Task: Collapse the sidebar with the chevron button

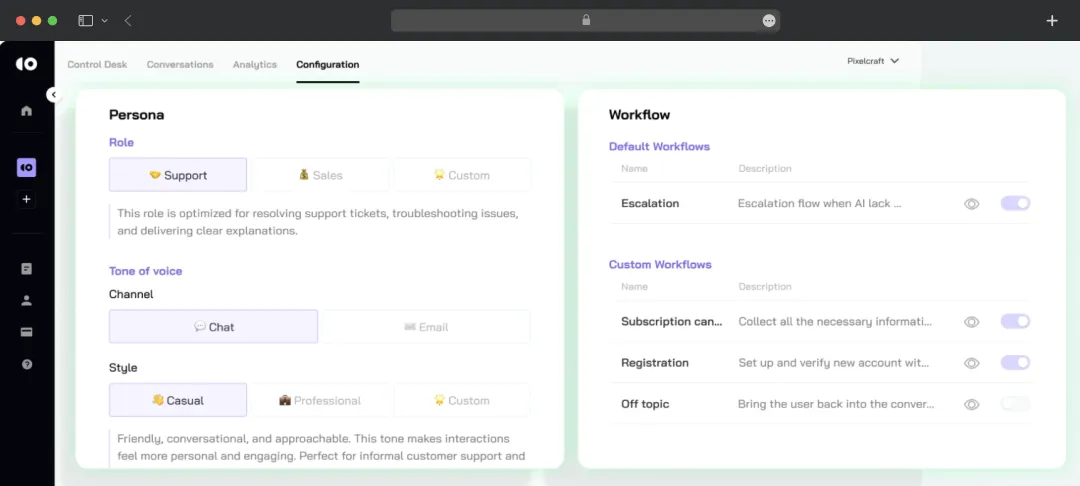Action: (54, 95)
